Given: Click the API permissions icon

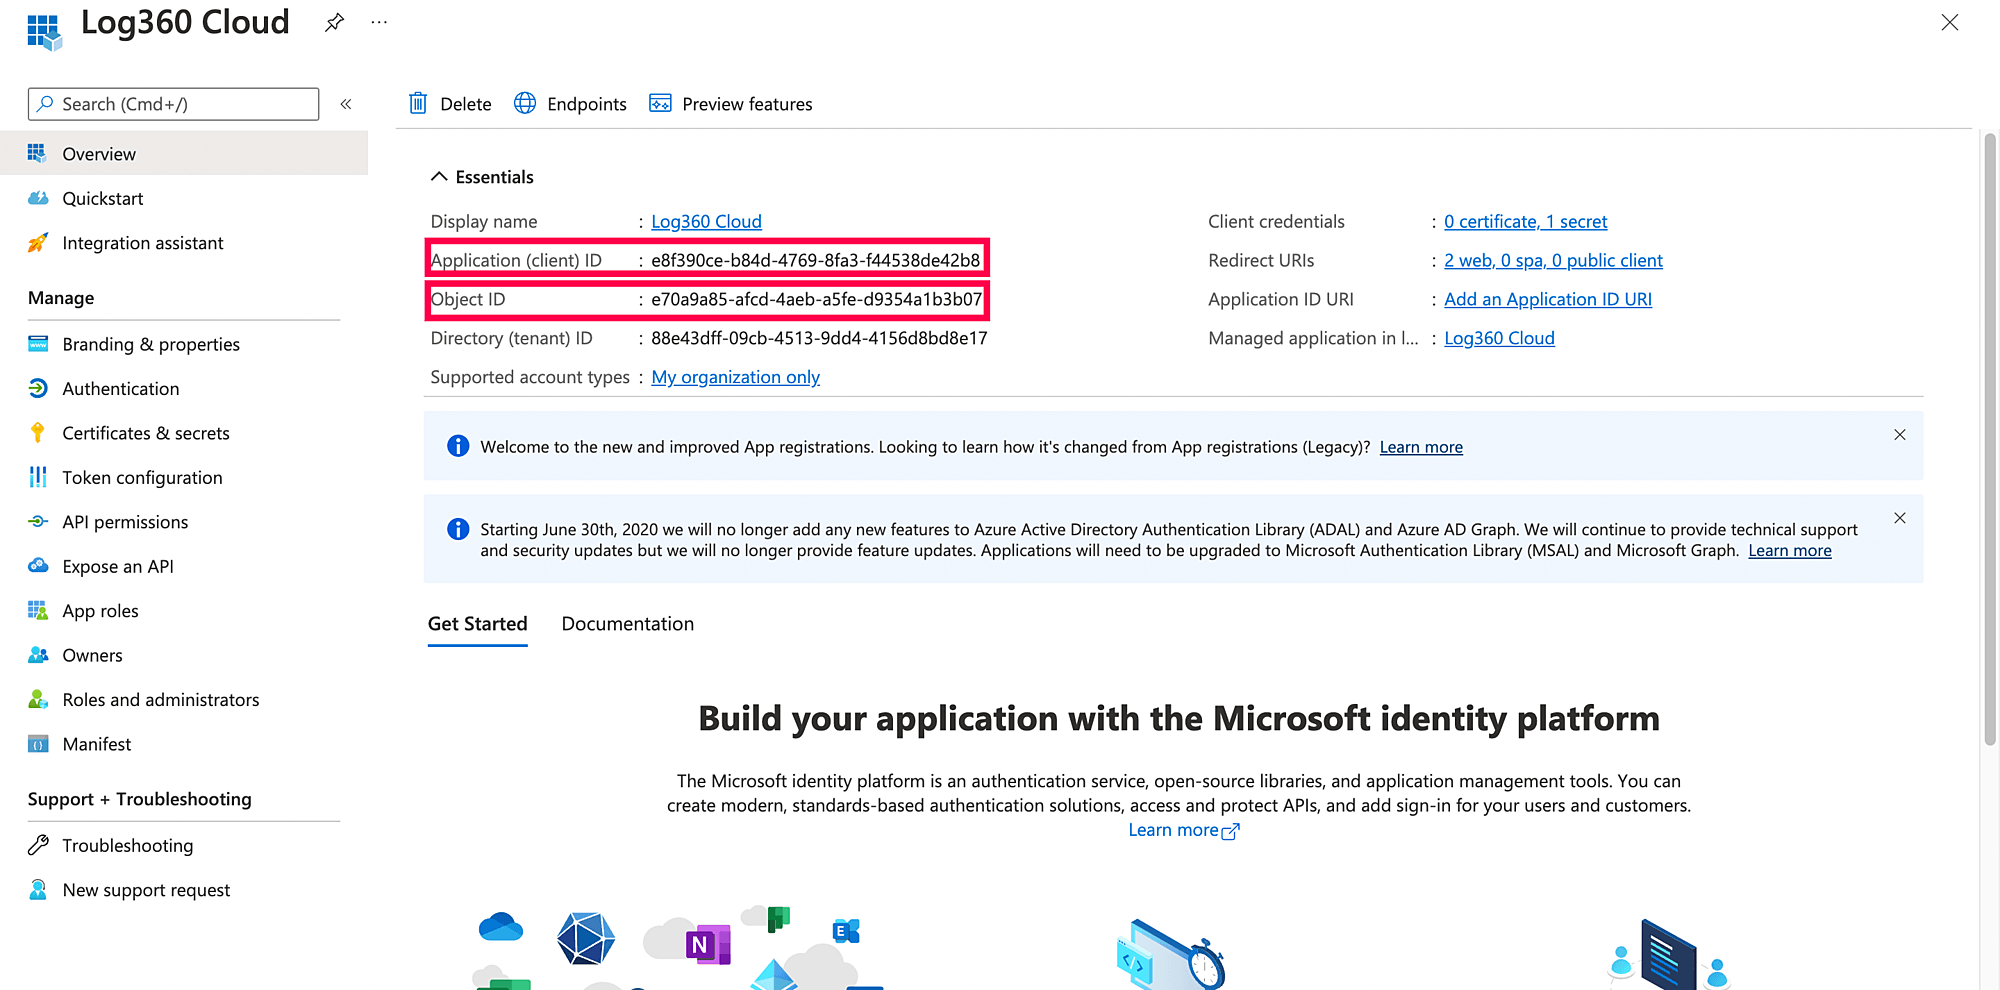Looking at the screenshot, I should point(38,521).
